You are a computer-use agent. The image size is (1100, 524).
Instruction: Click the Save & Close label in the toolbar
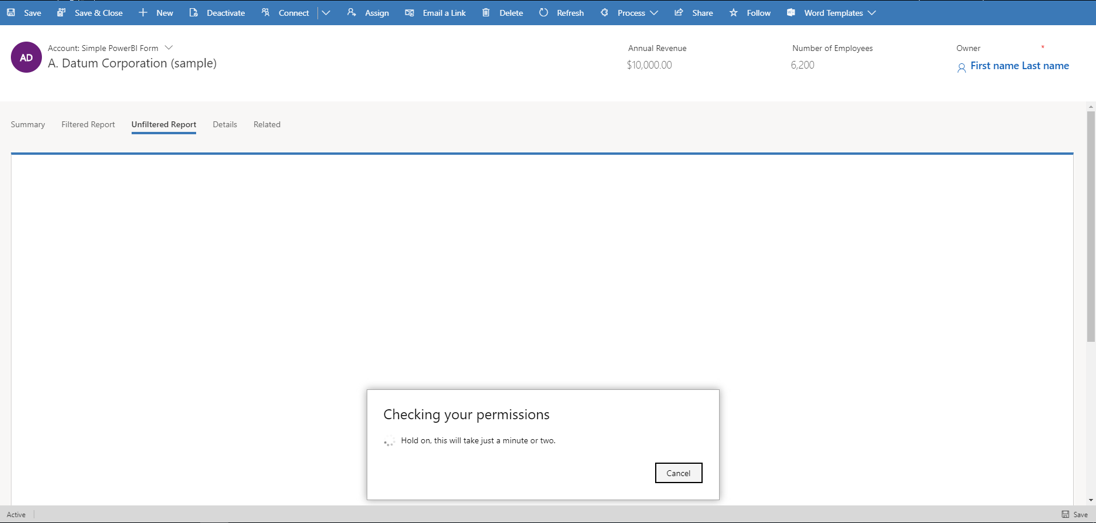tap(99, 13)
